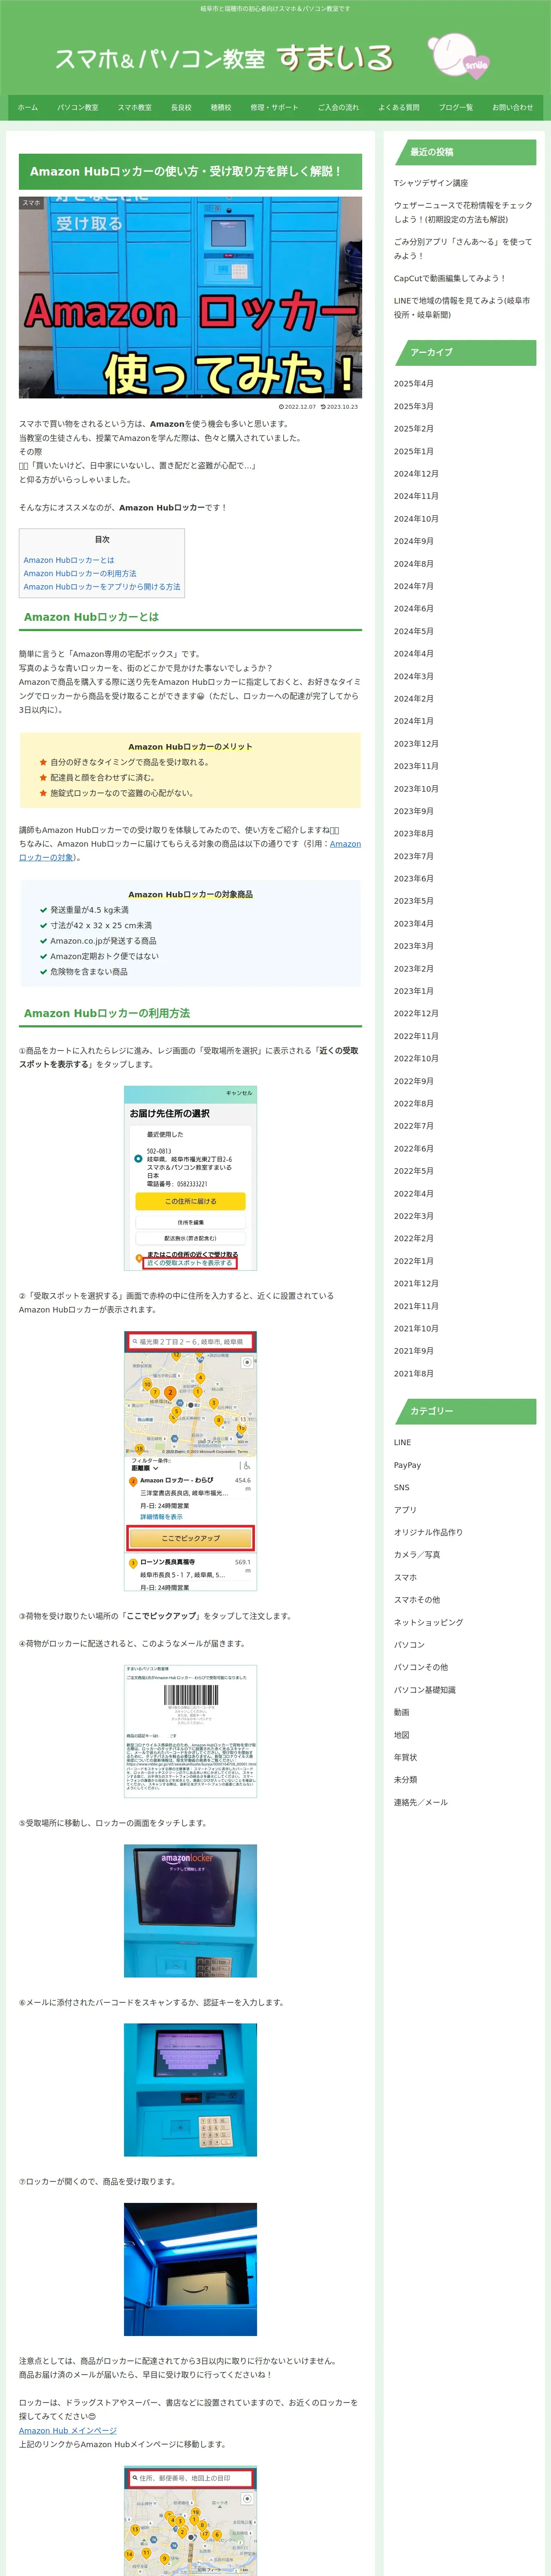Click the Amazon ロッカー featured image
Screen dimensions: 551x2576
pos(190,298)
